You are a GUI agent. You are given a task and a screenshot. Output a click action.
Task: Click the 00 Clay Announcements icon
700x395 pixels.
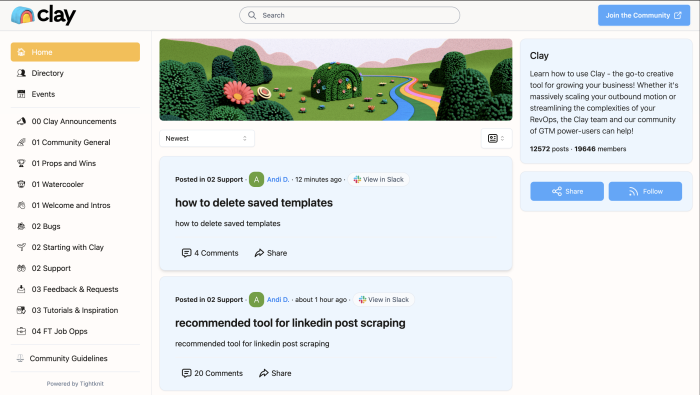click(21, 121)
